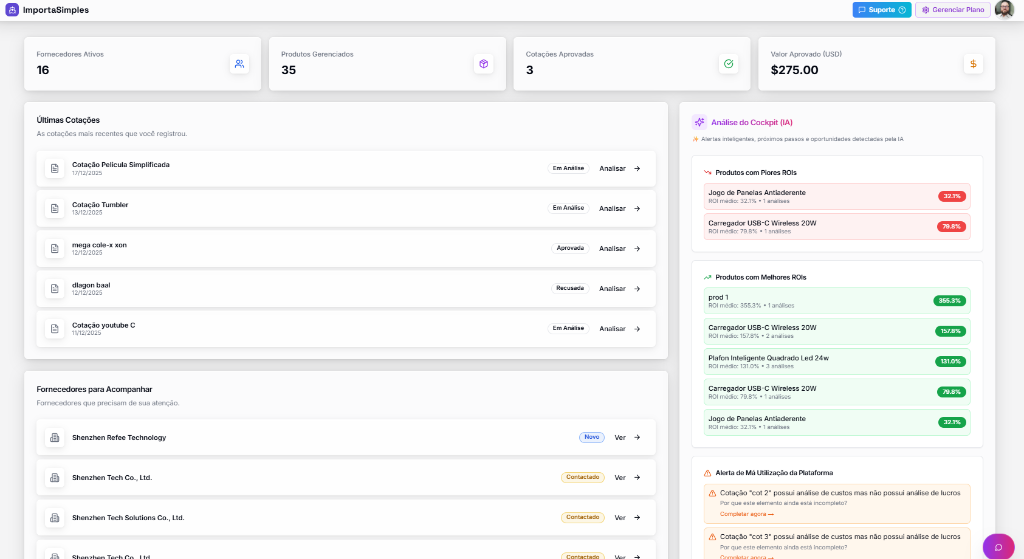1024x559 pixels.
Task: Click the red 79.8% ROI badge
Action: click(952, 227)
